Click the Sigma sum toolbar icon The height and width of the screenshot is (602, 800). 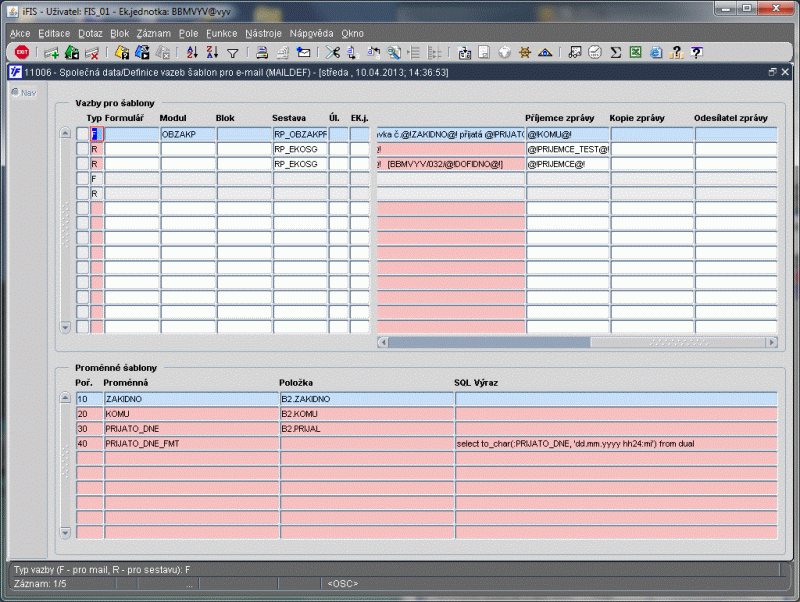pyautogui.click(x=615, y=52)
